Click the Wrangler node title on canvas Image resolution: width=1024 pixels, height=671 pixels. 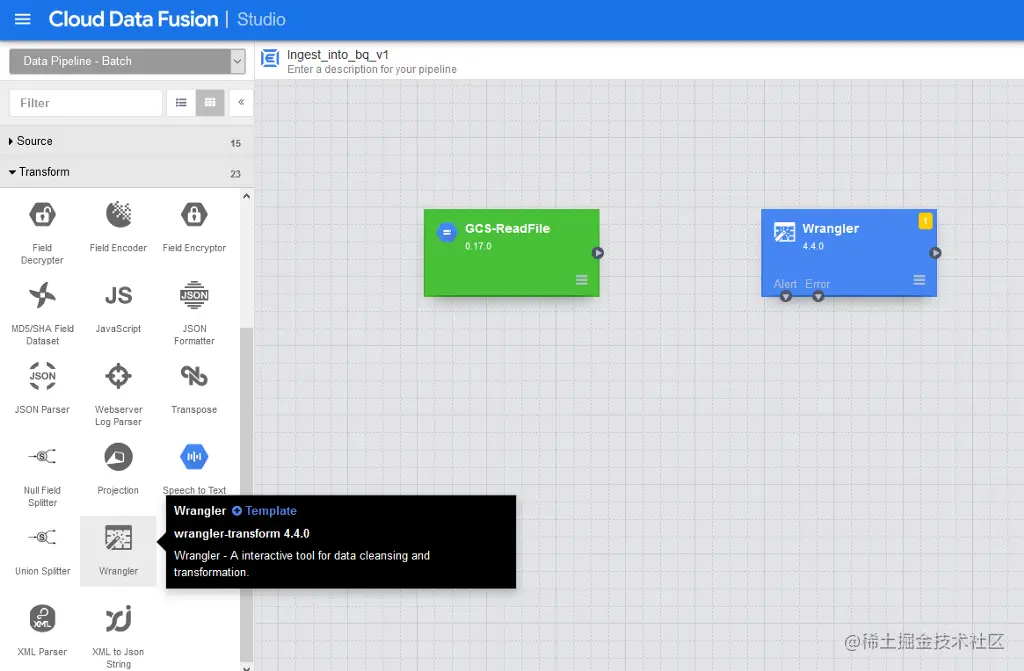pyautogui.click(x=830, y=229)
